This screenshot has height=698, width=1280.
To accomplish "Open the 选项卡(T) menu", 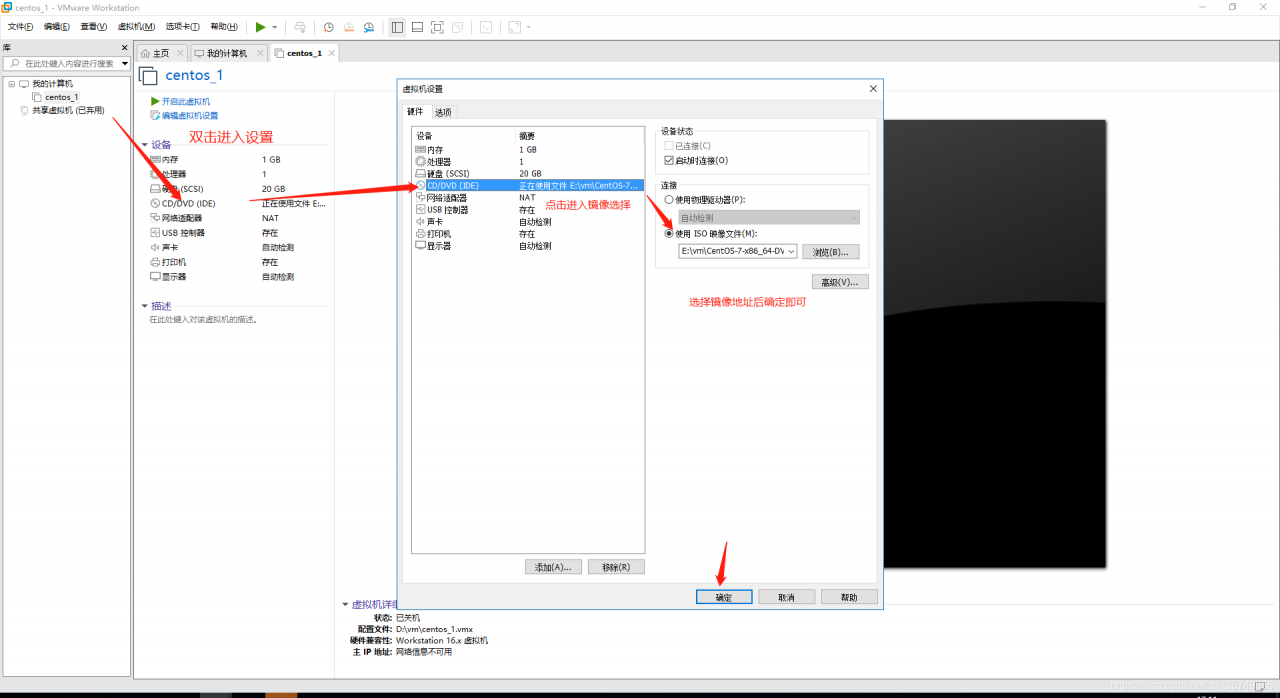I will click(x=183, y=27).
